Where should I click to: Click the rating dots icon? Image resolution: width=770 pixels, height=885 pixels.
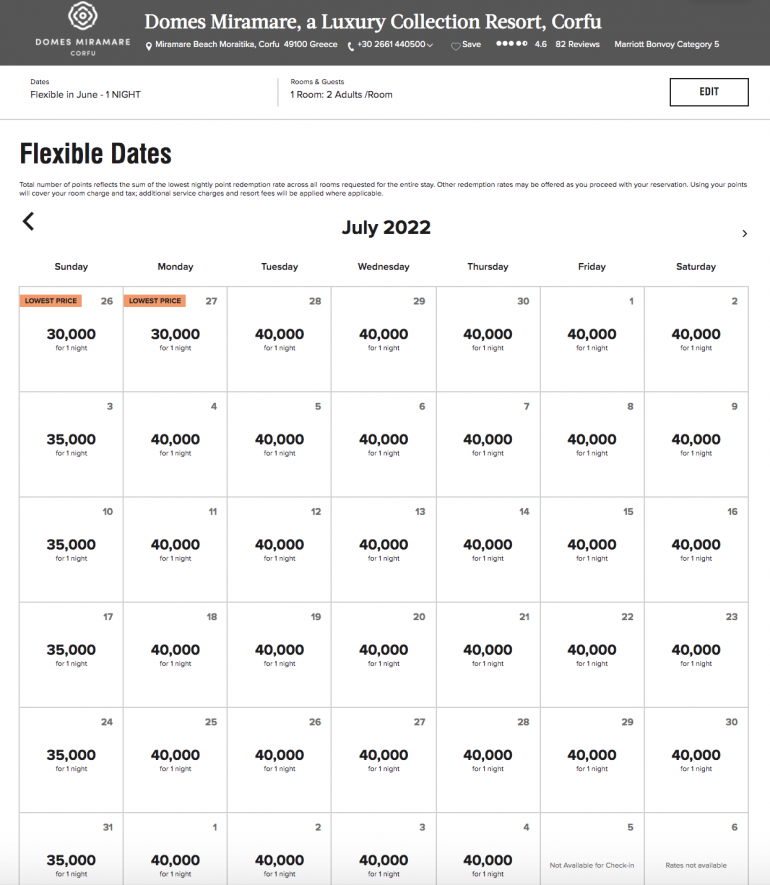click(511, 44)
